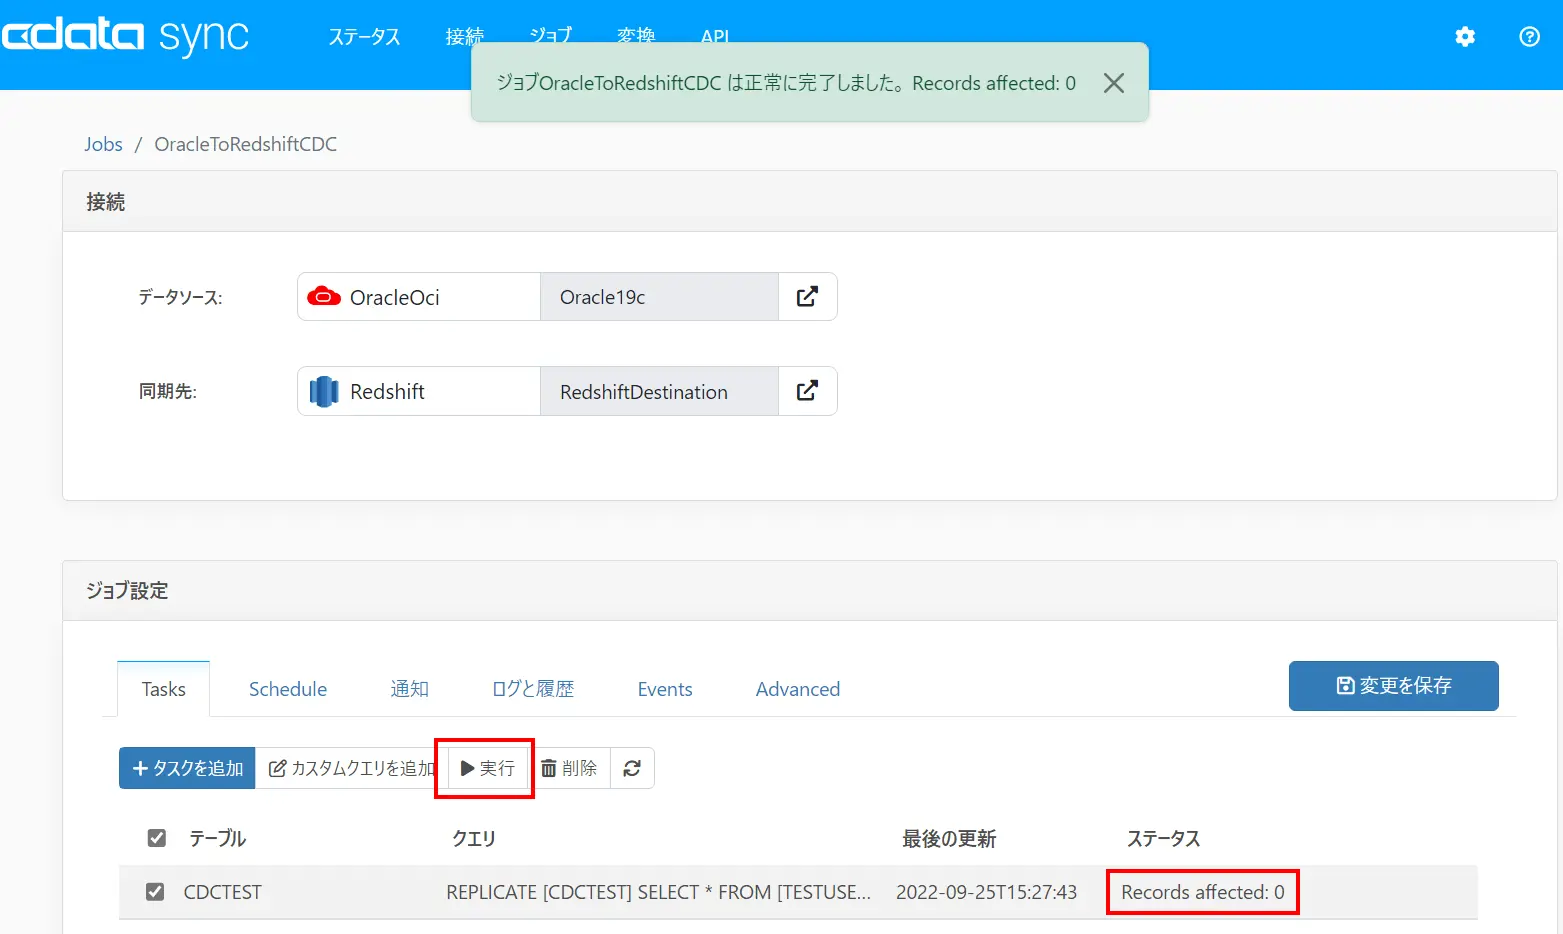1563x934 pixels.
Task: Click the ステータス column header
Action: pyautogui.click(x=1164, y=838)
